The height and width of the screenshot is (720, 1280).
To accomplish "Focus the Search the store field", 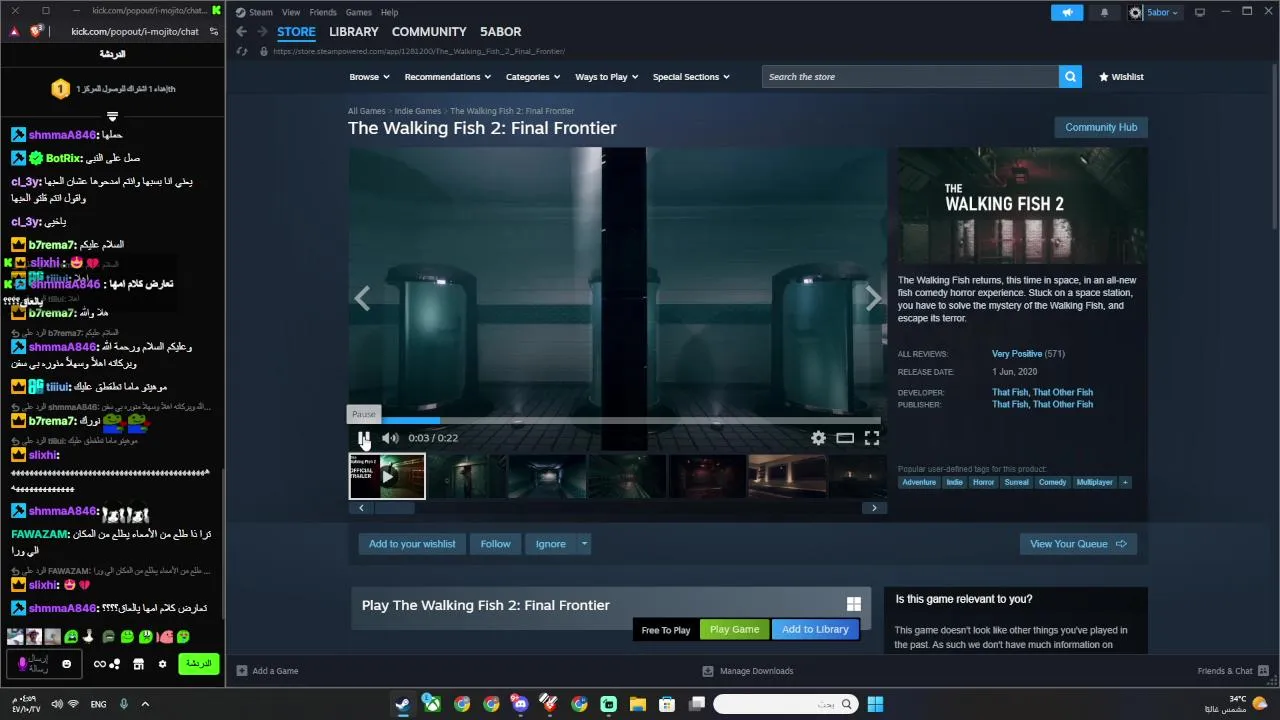I will pyautogui.click(x=910, y=77).
